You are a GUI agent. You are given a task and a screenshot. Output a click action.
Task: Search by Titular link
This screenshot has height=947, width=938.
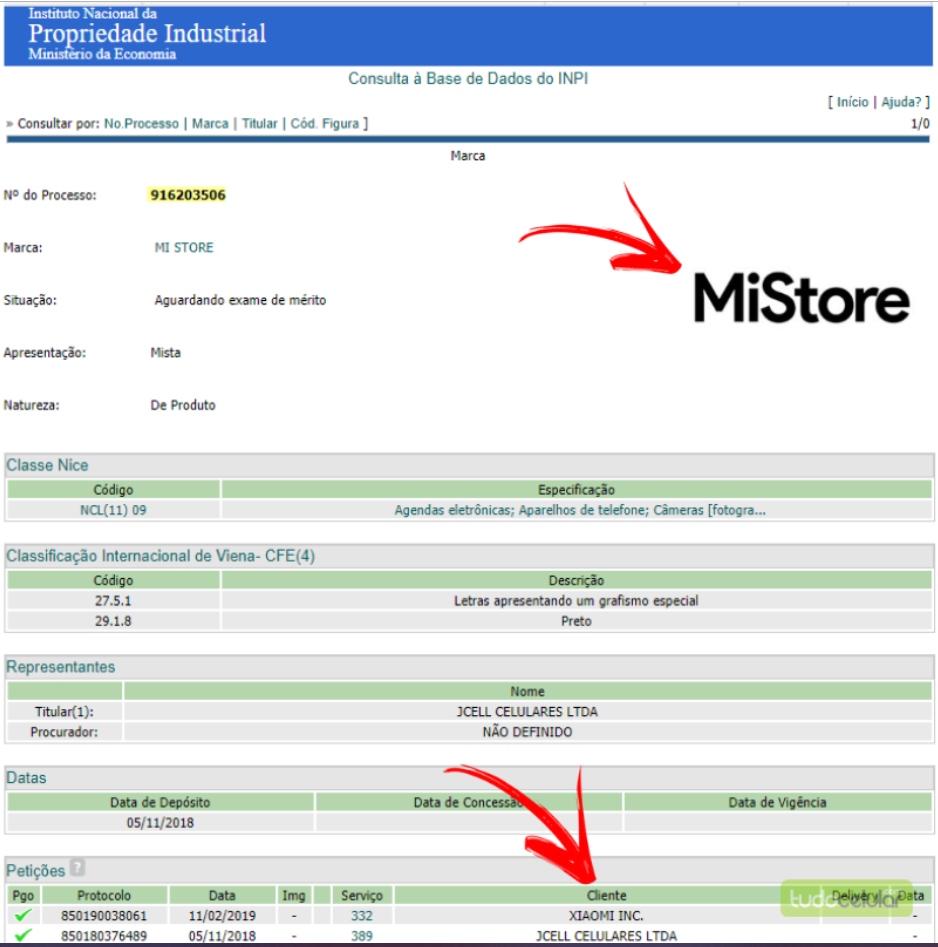[x=260, y=124]
